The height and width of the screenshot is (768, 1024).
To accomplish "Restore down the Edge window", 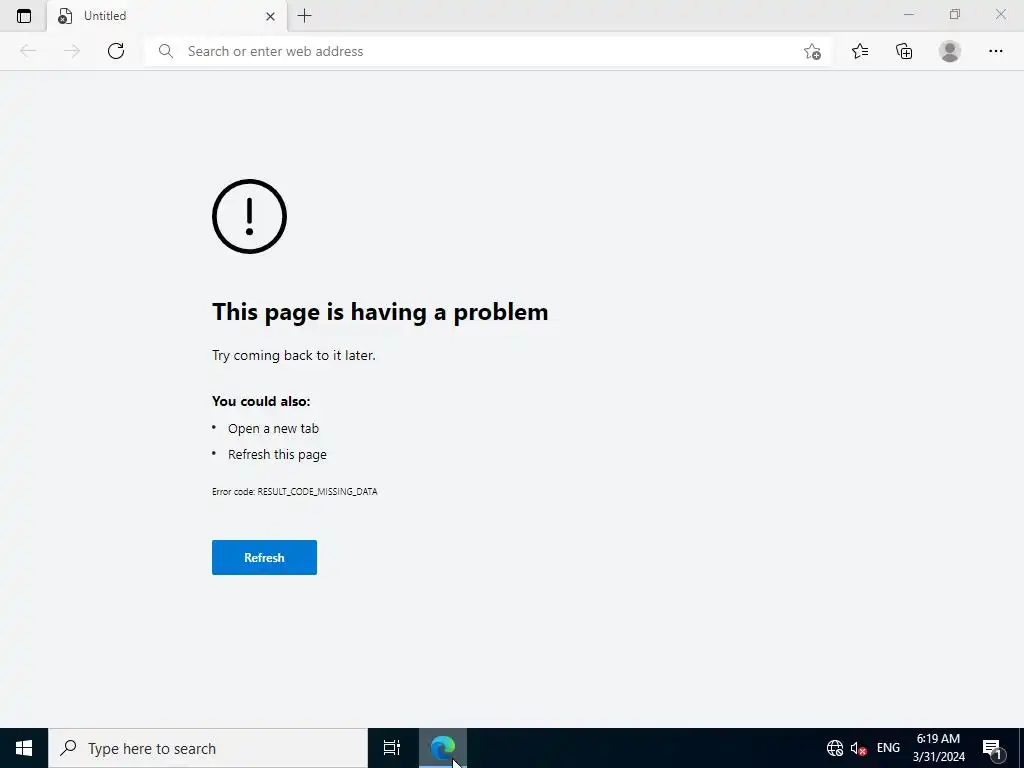I will coord(955,14).
